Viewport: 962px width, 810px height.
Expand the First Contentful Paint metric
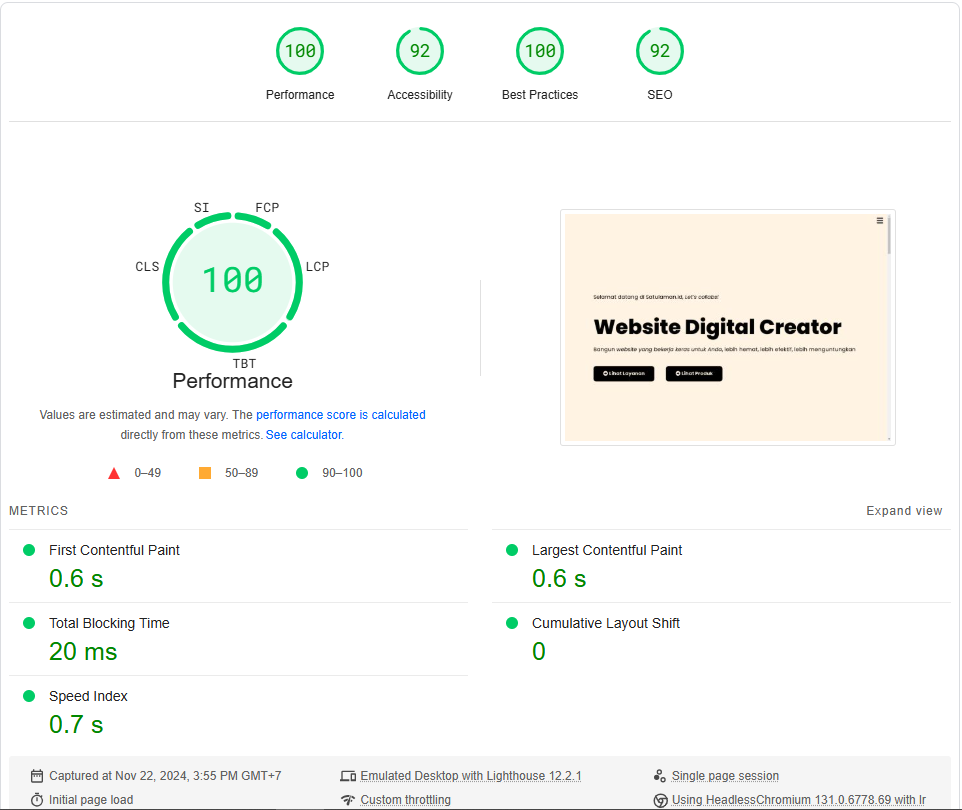(x=114, y=550)
